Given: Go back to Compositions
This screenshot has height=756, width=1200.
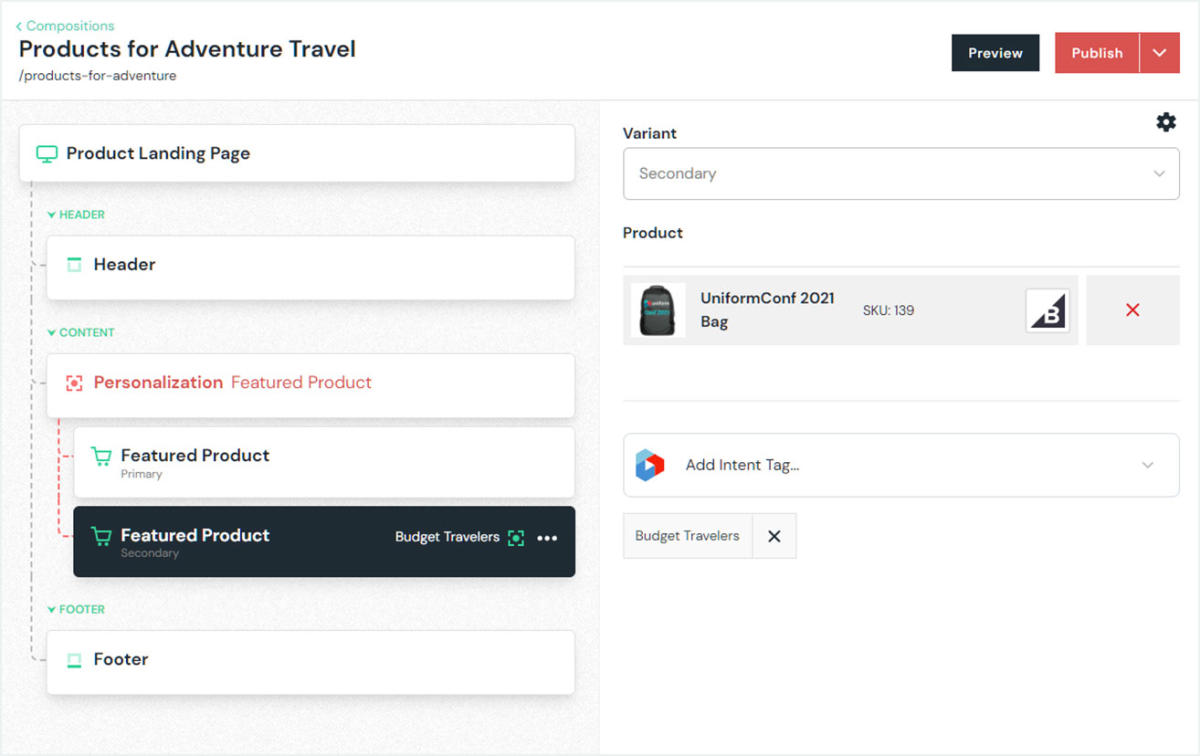Looking at the screenshot, I should 65,26.
